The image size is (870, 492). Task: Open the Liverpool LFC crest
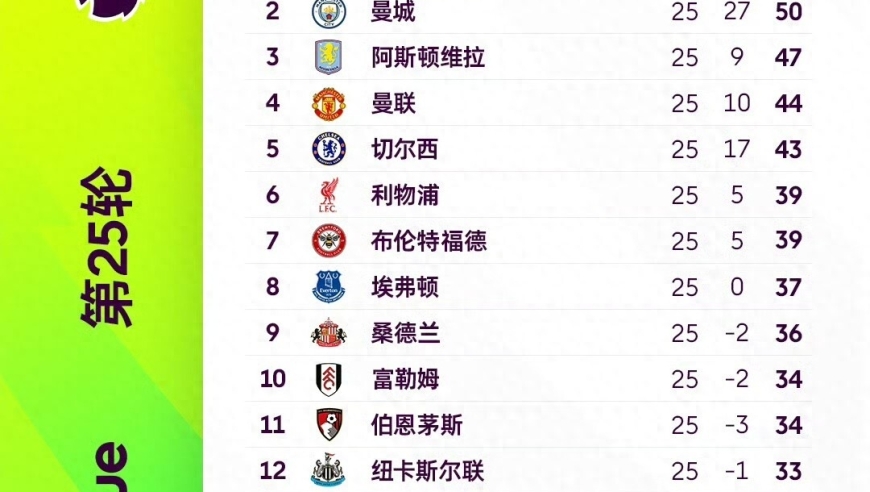[x=328, y=195]
